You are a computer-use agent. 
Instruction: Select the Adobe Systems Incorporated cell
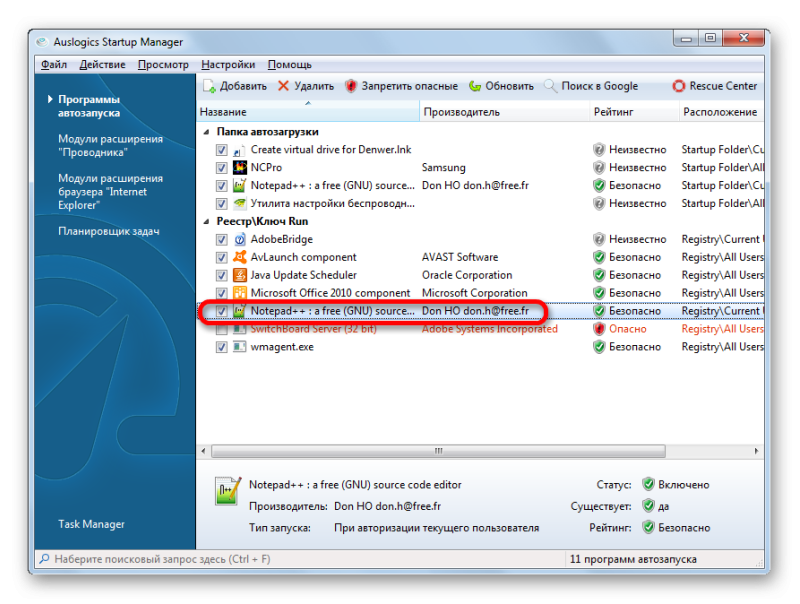(489, 329)
